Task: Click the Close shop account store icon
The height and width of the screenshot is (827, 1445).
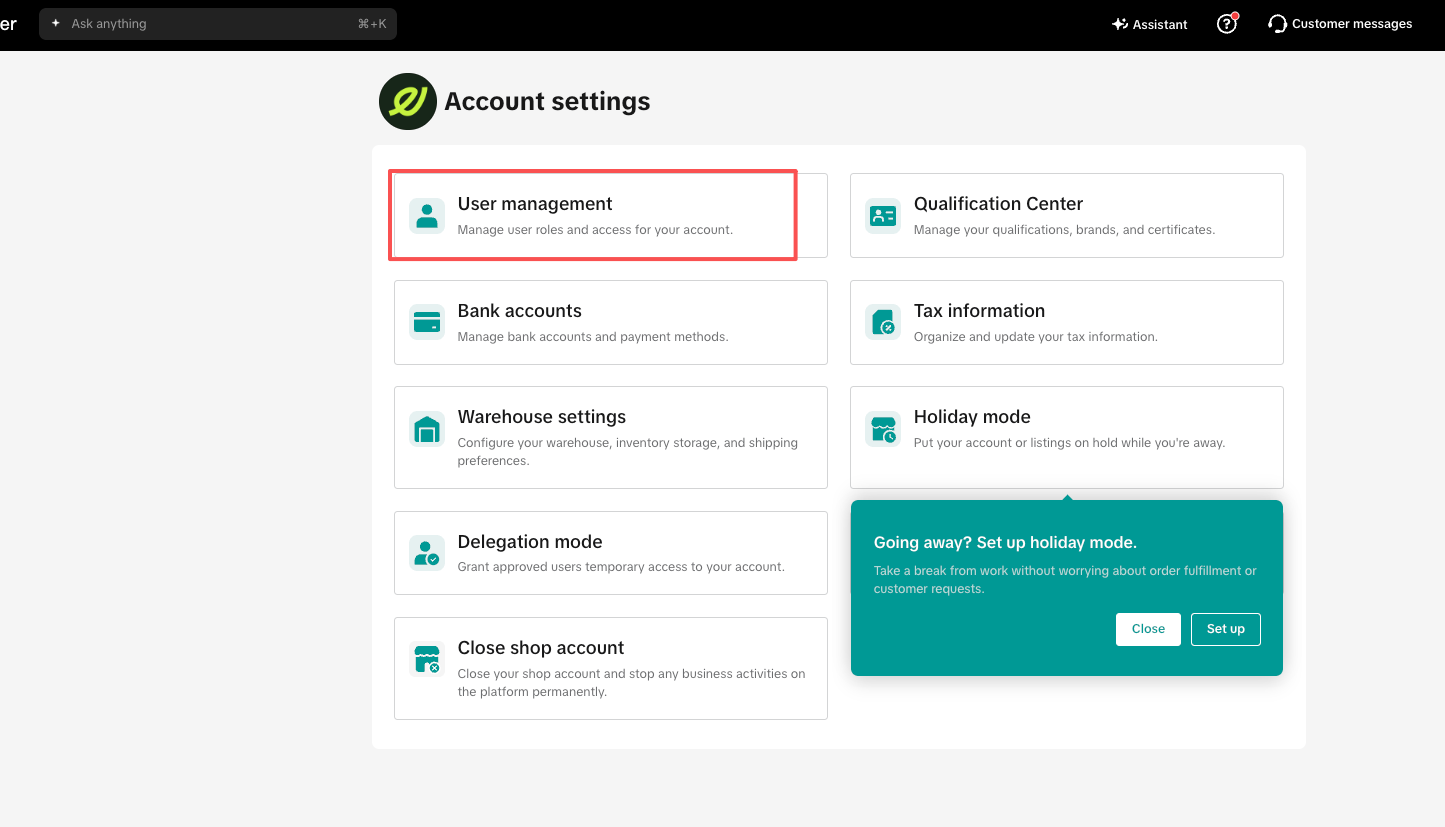Action: (x=427, y=660)
